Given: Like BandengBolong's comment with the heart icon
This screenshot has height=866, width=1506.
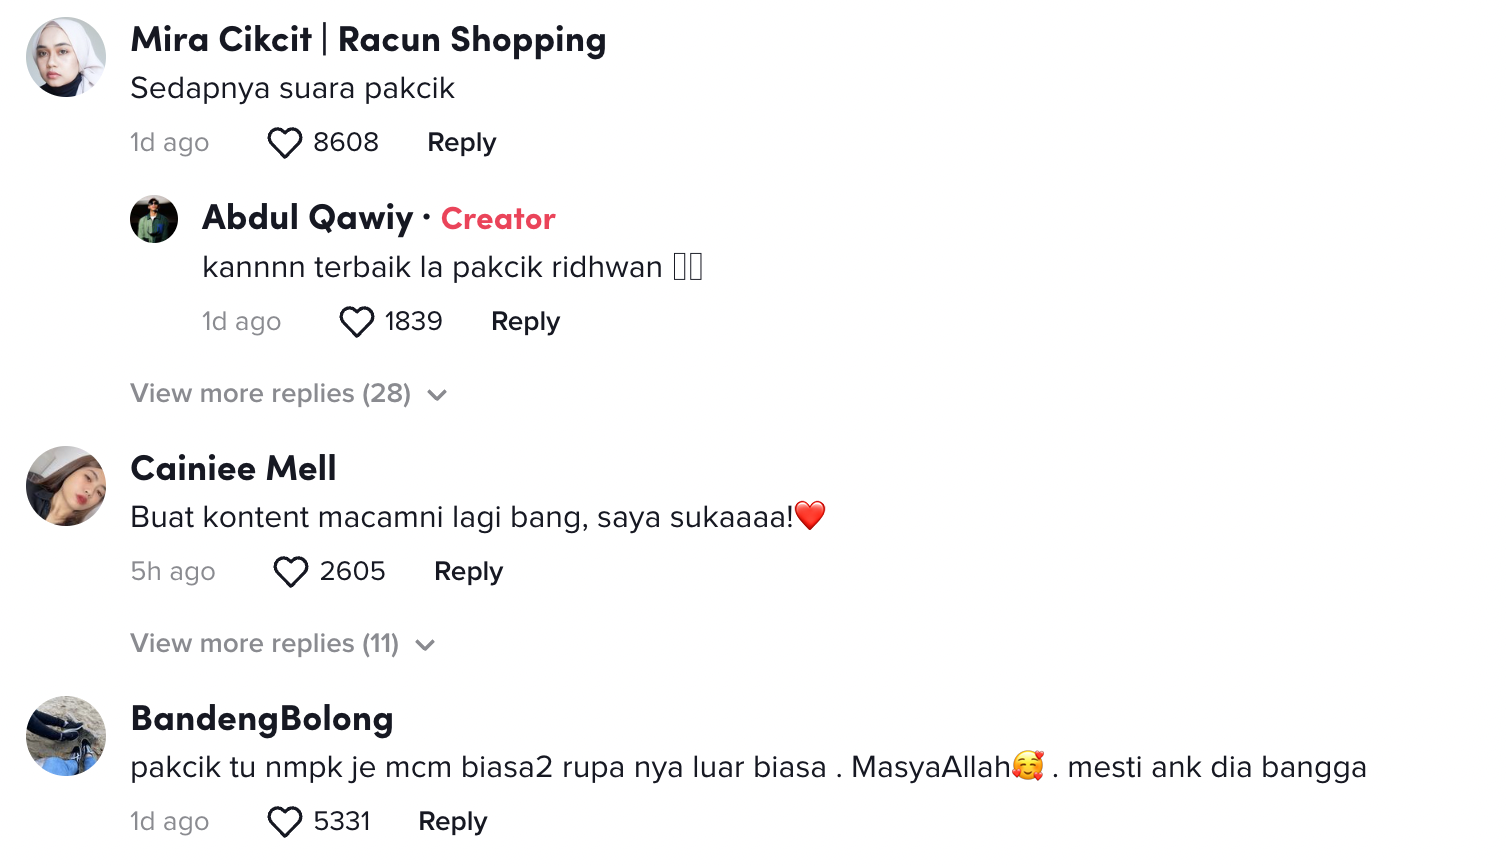Looking at the screenshot, I should [285, 822].
